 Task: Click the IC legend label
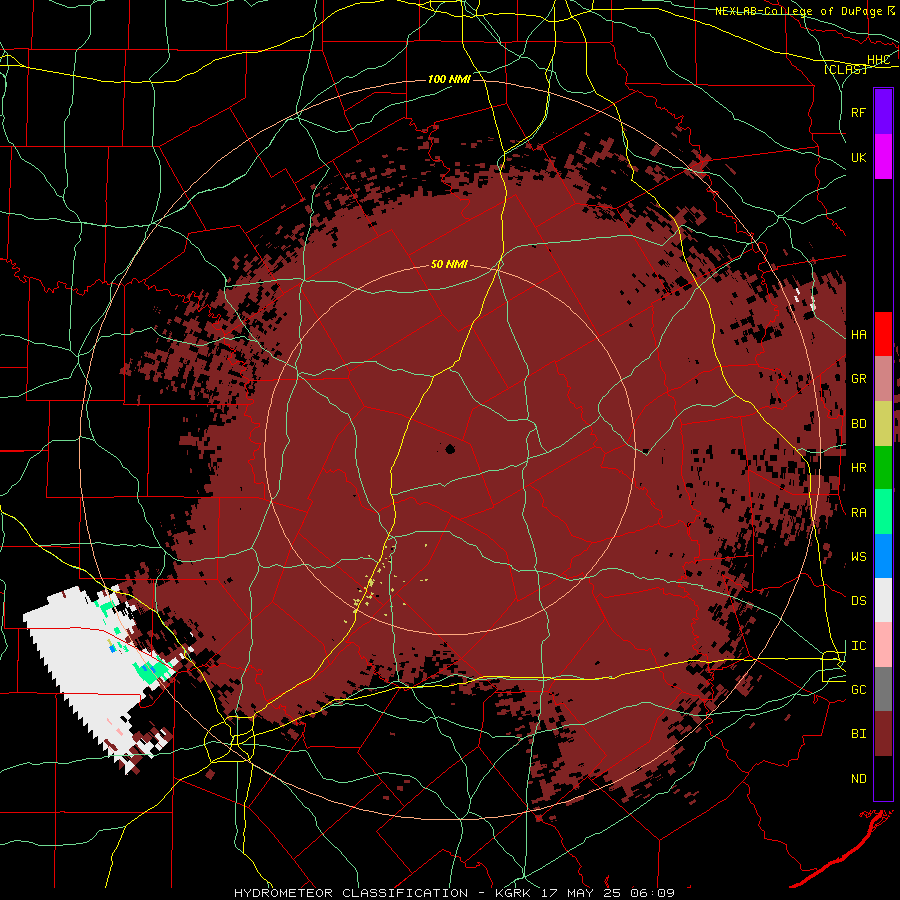(859, 646)
